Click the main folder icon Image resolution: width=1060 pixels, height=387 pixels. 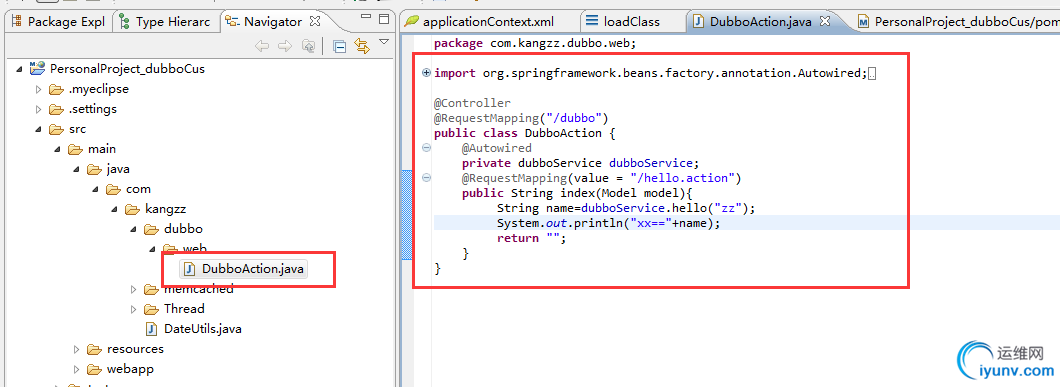[75, 149]
